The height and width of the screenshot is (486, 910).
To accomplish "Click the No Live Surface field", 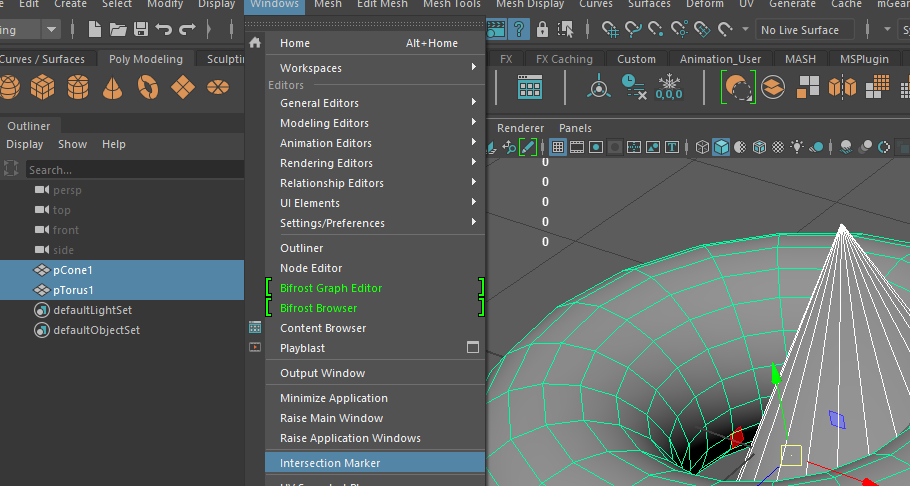I will 805,30.
